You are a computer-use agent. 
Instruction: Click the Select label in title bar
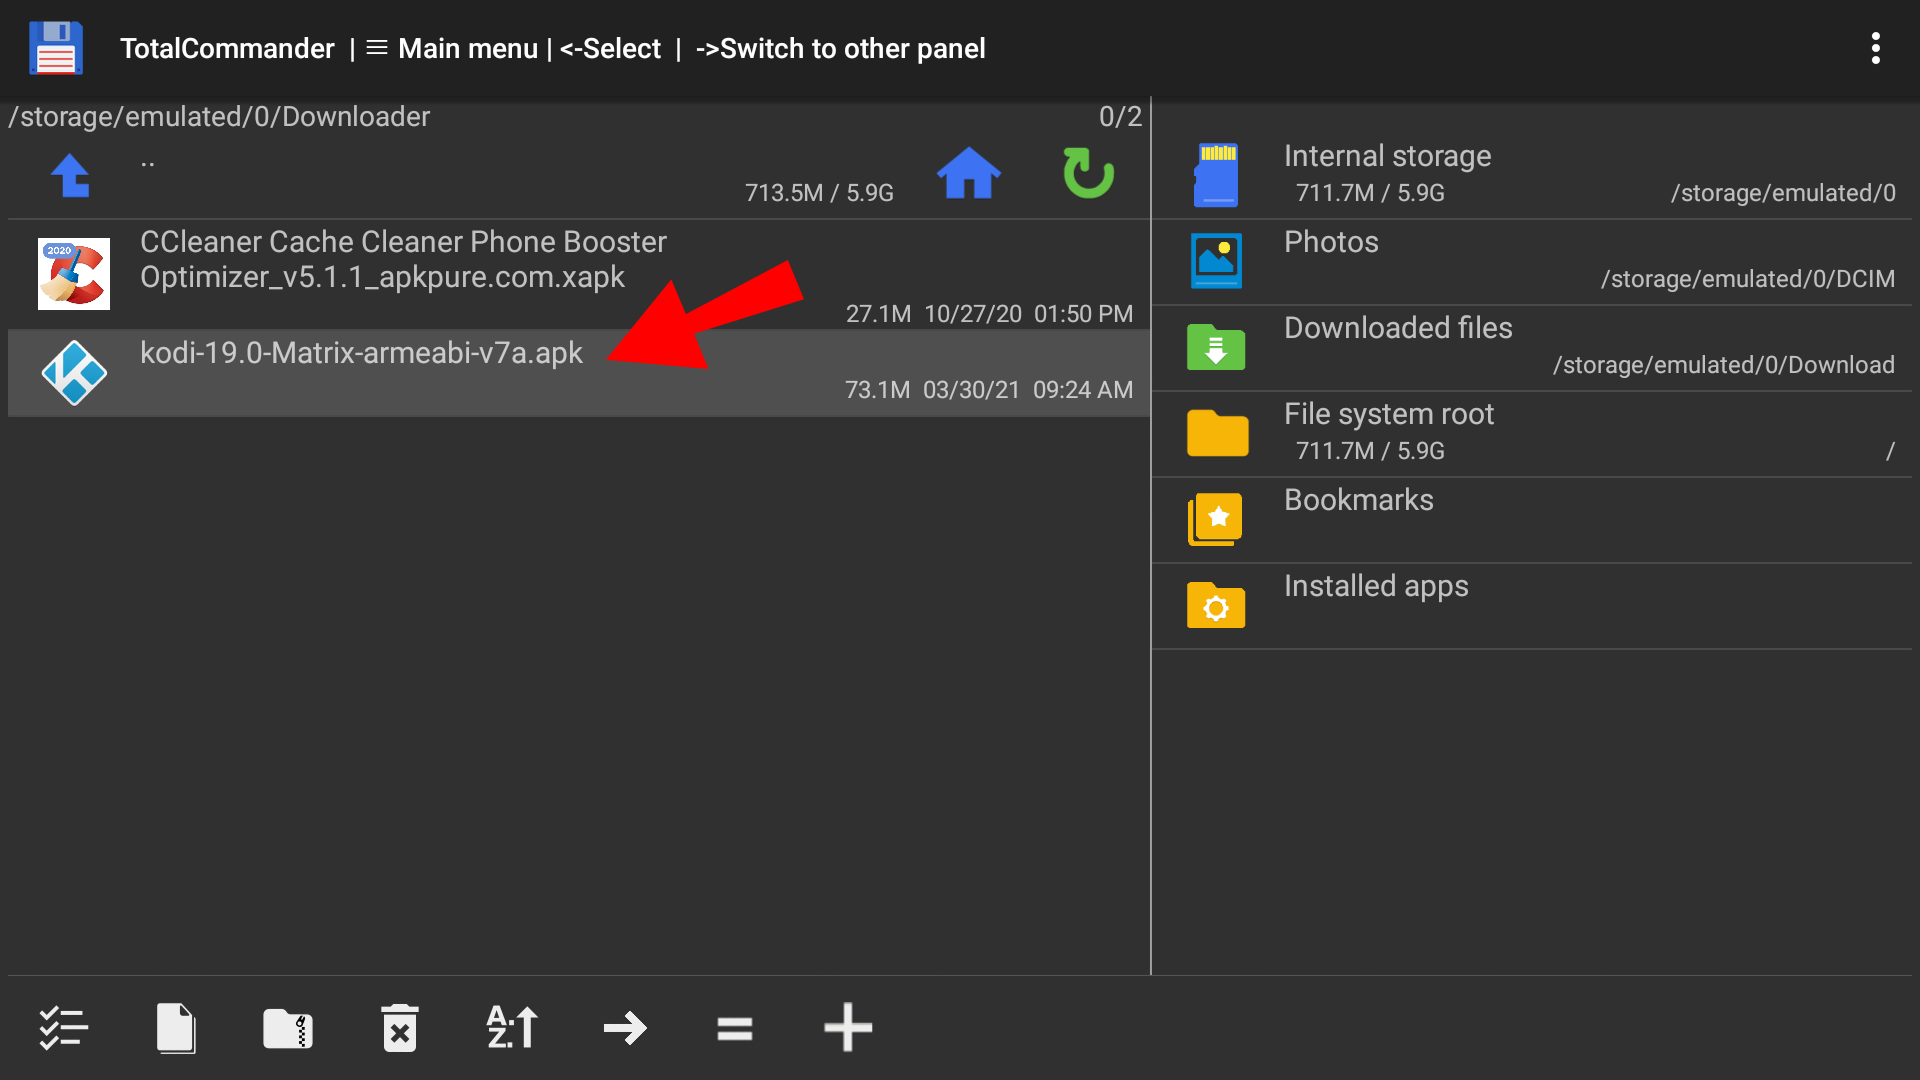click(610, 48)
